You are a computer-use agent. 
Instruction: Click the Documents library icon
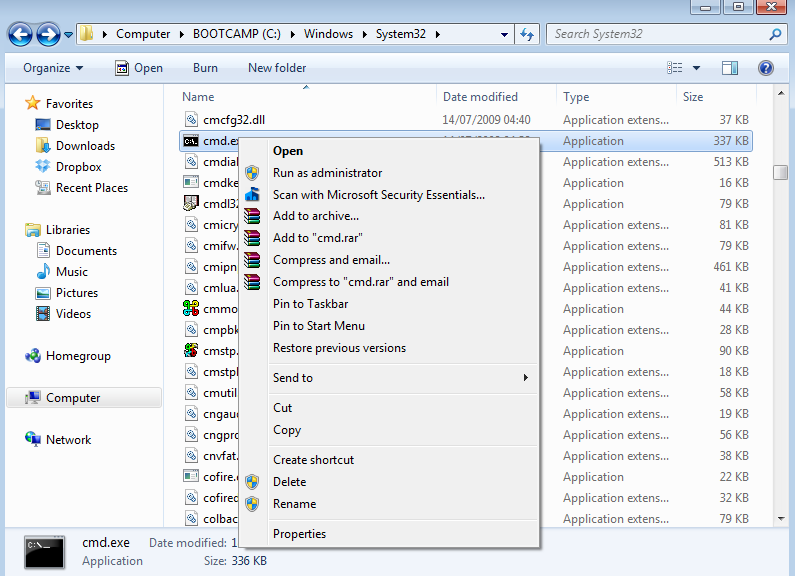click(x=43, y=250)
